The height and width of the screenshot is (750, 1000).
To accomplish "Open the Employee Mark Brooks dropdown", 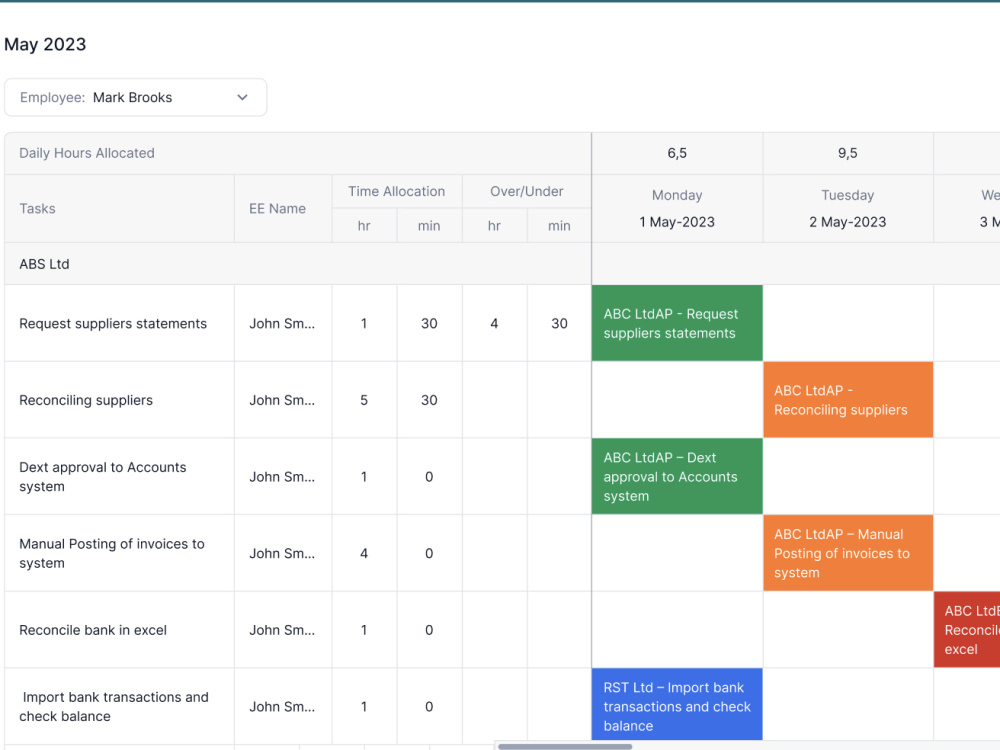I will 135,98.
